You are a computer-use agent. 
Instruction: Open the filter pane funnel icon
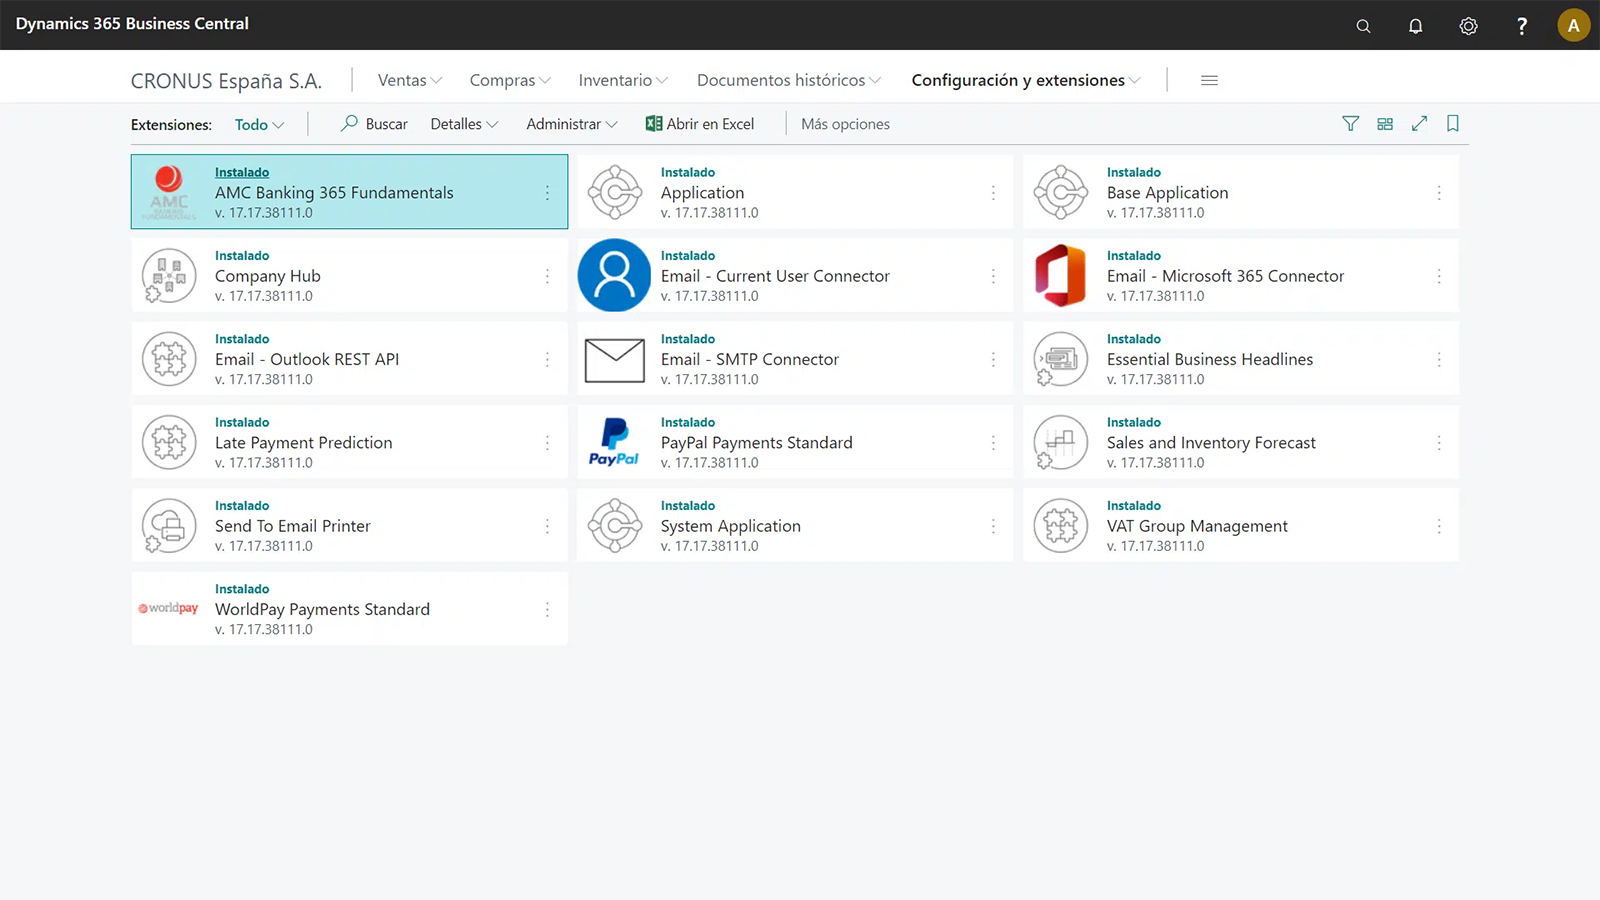point(1350,124)
